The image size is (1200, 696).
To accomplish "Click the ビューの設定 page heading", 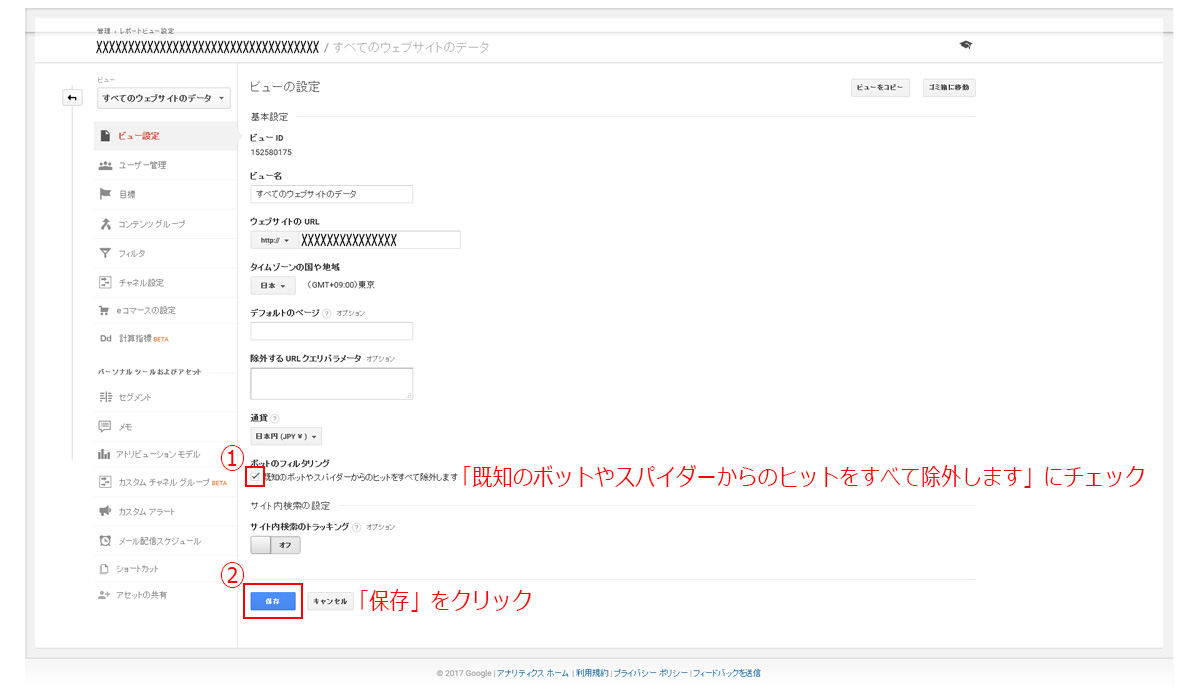I will [285, 87].
